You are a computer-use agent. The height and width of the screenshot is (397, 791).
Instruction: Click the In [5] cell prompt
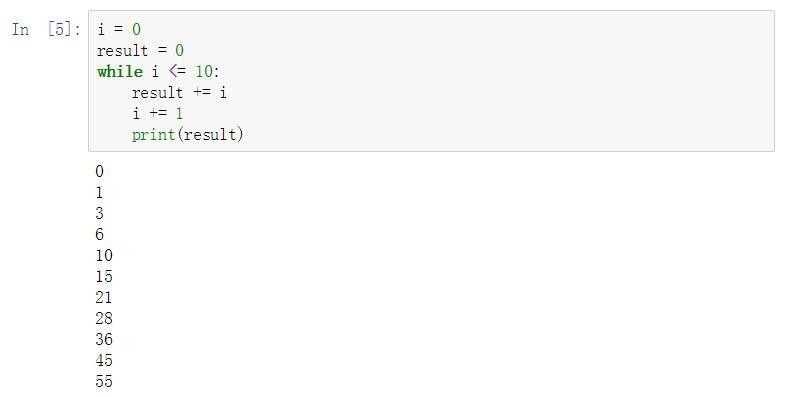click(x=46, y=29)
